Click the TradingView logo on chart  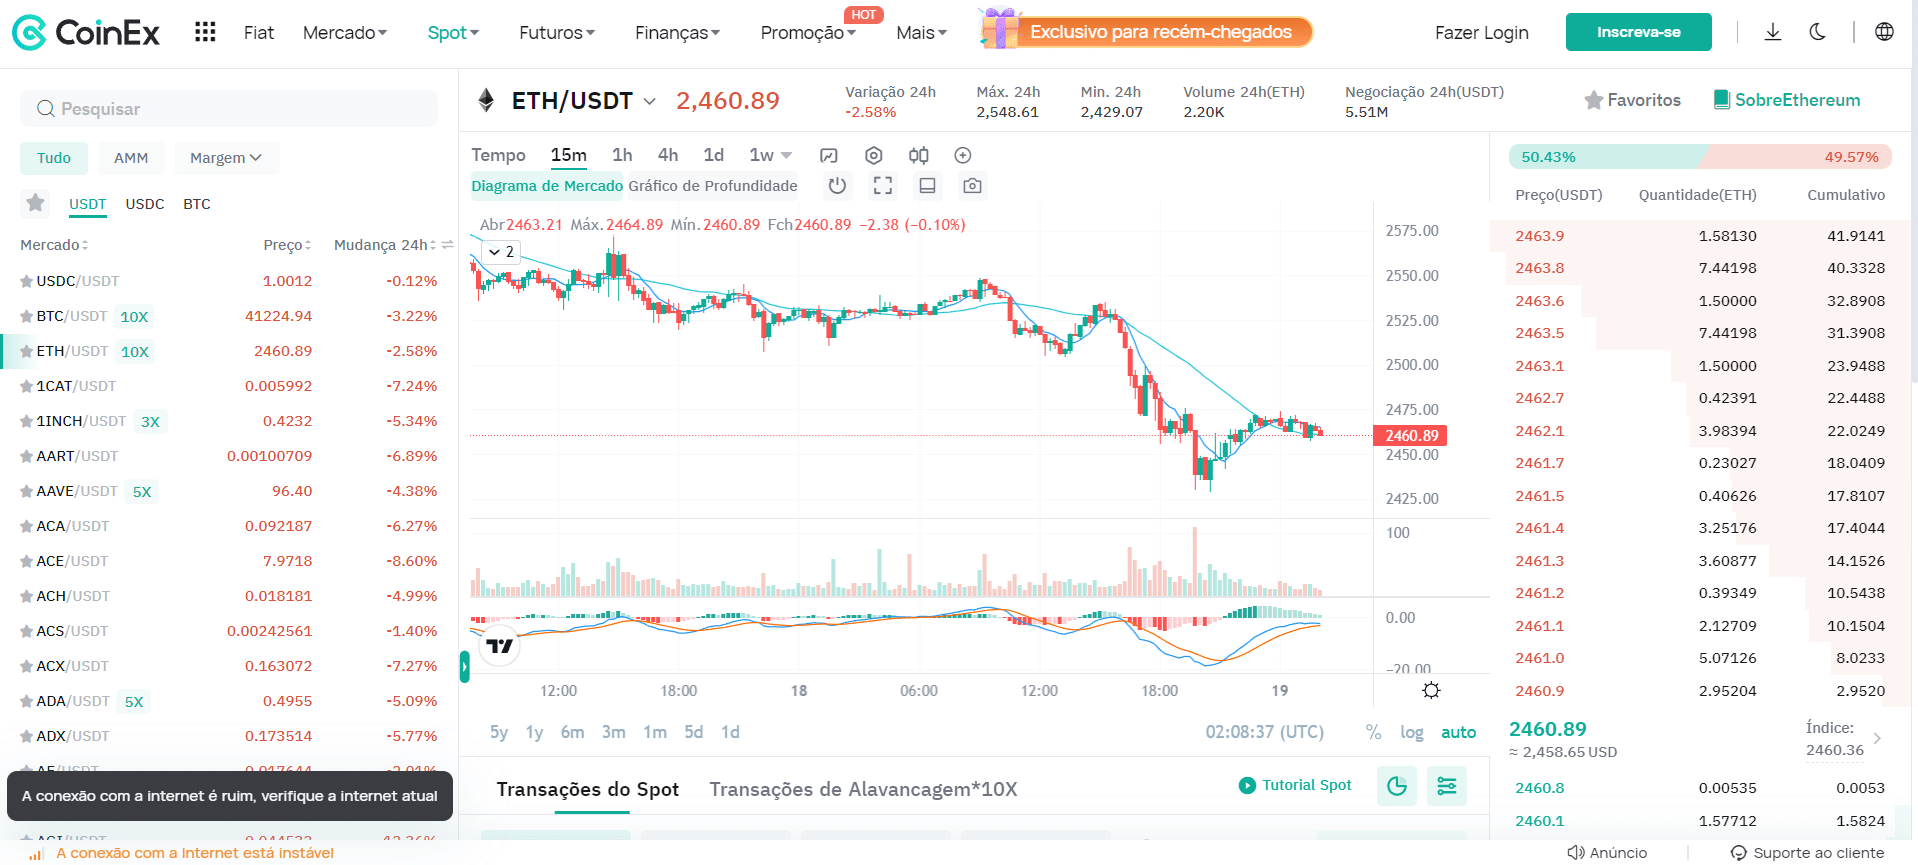pyautogui.click(x=500, y=646)
